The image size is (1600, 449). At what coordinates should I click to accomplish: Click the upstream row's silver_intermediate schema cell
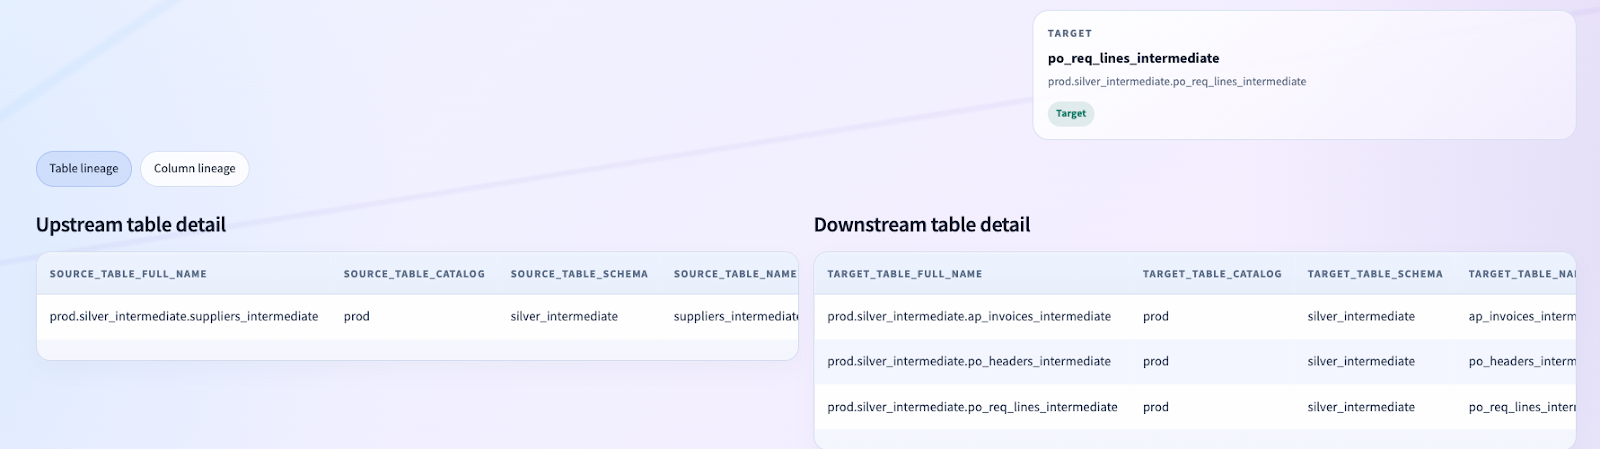click(x=564, y=317)
